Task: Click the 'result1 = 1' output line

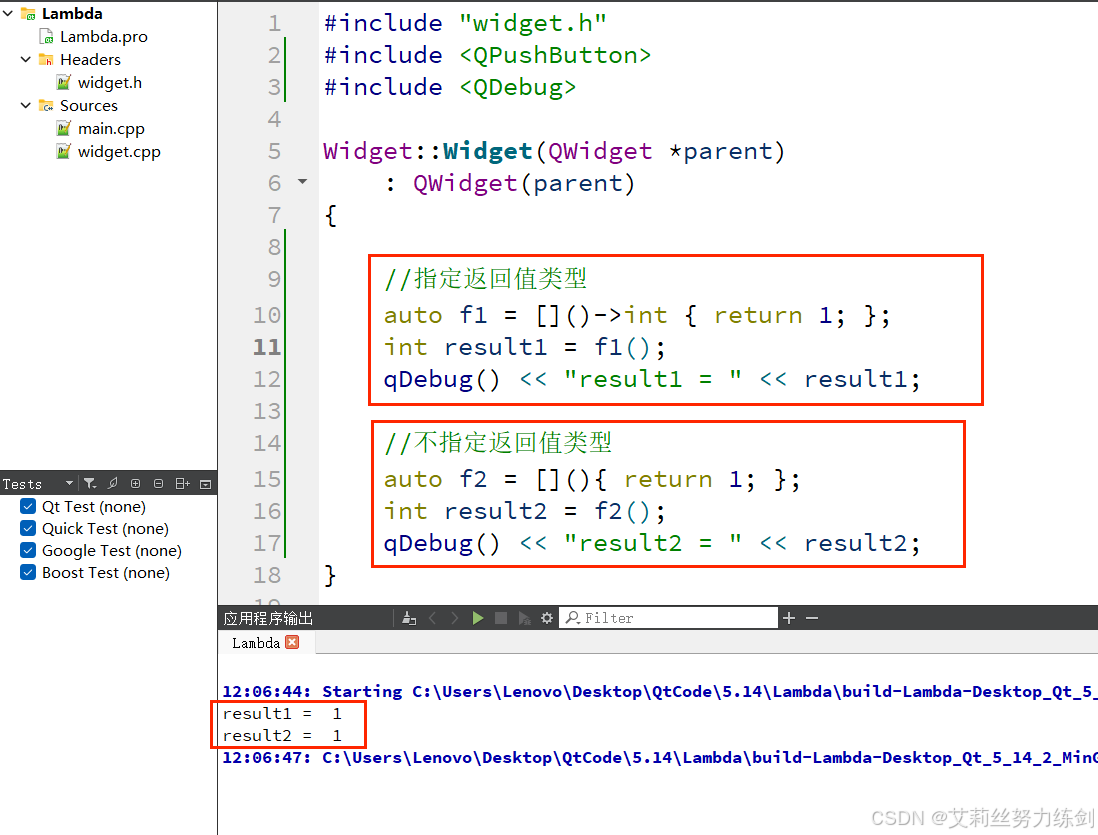Action: coord(282,713)
